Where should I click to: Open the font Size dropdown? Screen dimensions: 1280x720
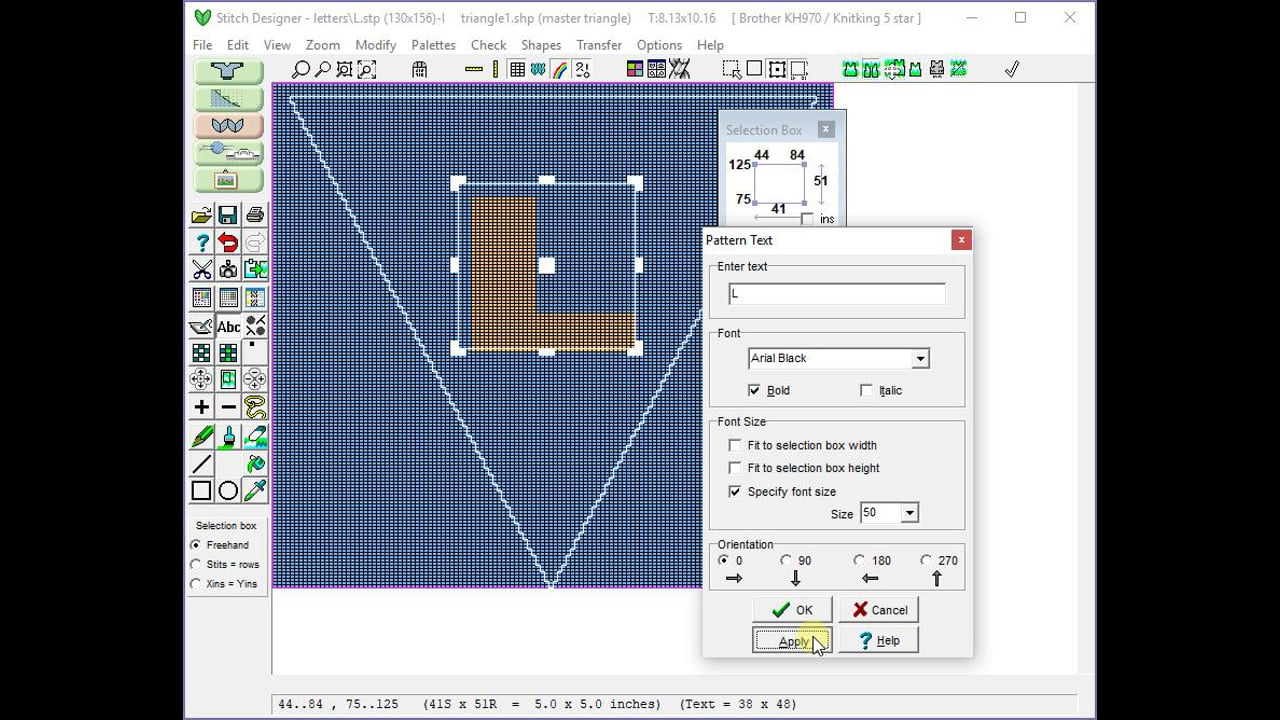pos(909,513)
